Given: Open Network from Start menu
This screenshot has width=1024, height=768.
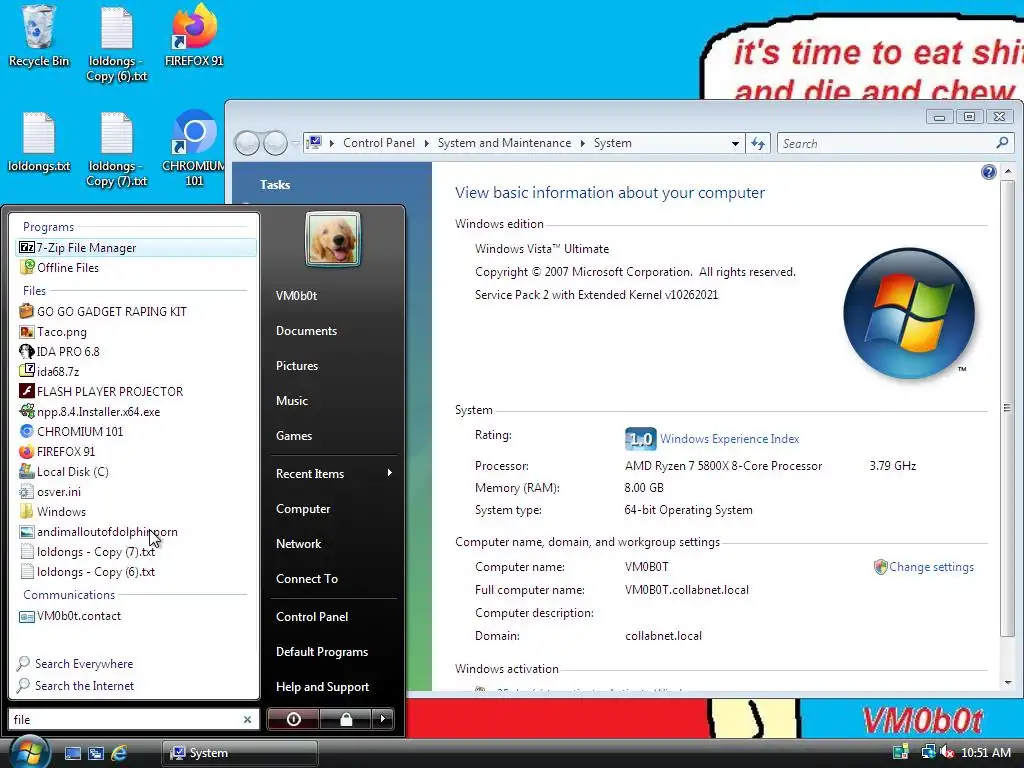Looking at the screenshot, I should tap(298, 543).
